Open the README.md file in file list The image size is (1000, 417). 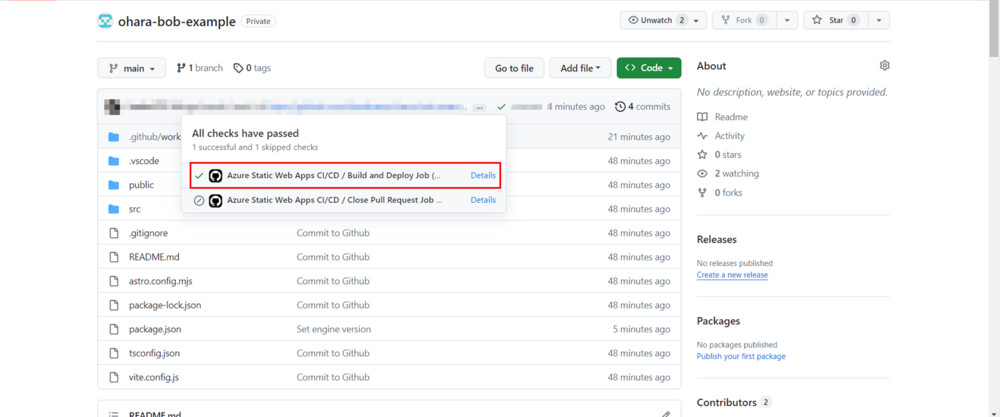point(154,257)
